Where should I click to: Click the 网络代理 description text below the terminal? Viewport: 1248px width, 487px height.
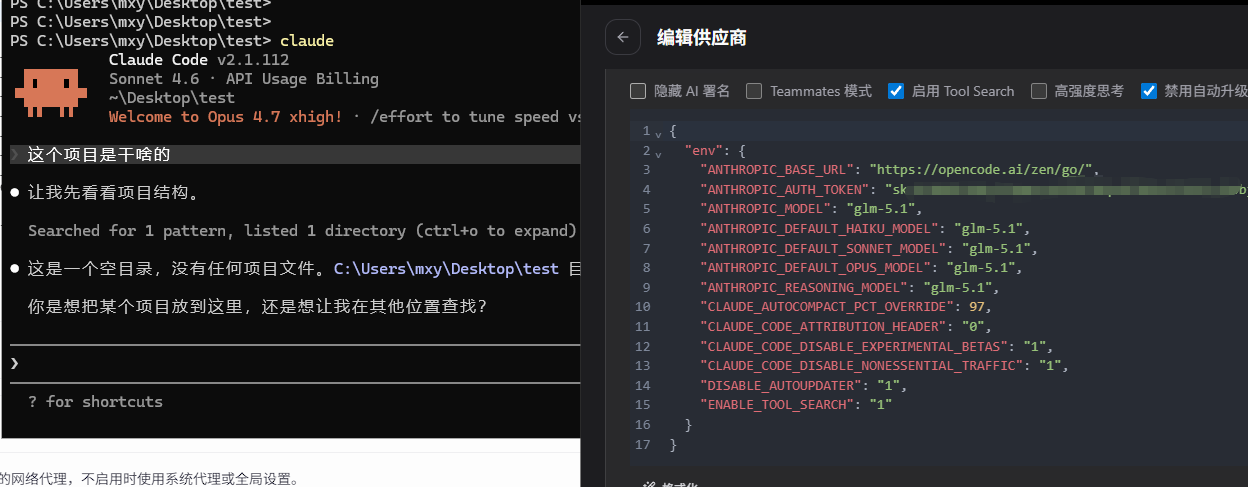click(x=149, y=478)
